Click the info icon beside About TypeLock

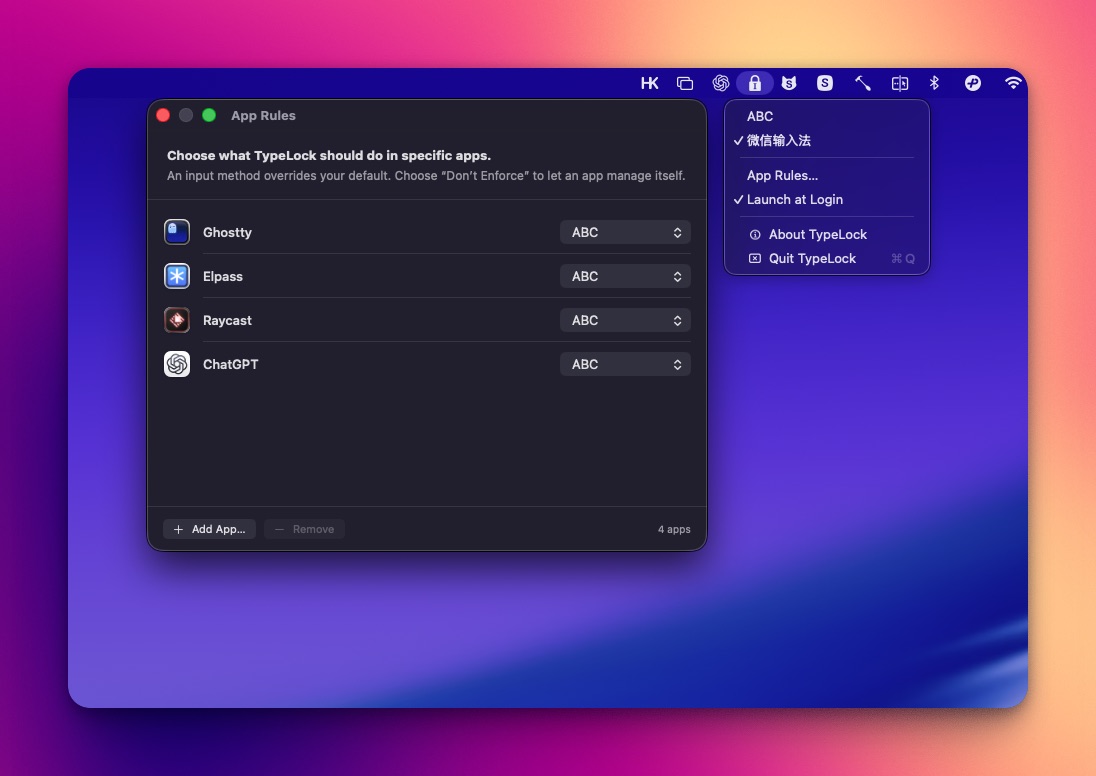pos(755,235)
